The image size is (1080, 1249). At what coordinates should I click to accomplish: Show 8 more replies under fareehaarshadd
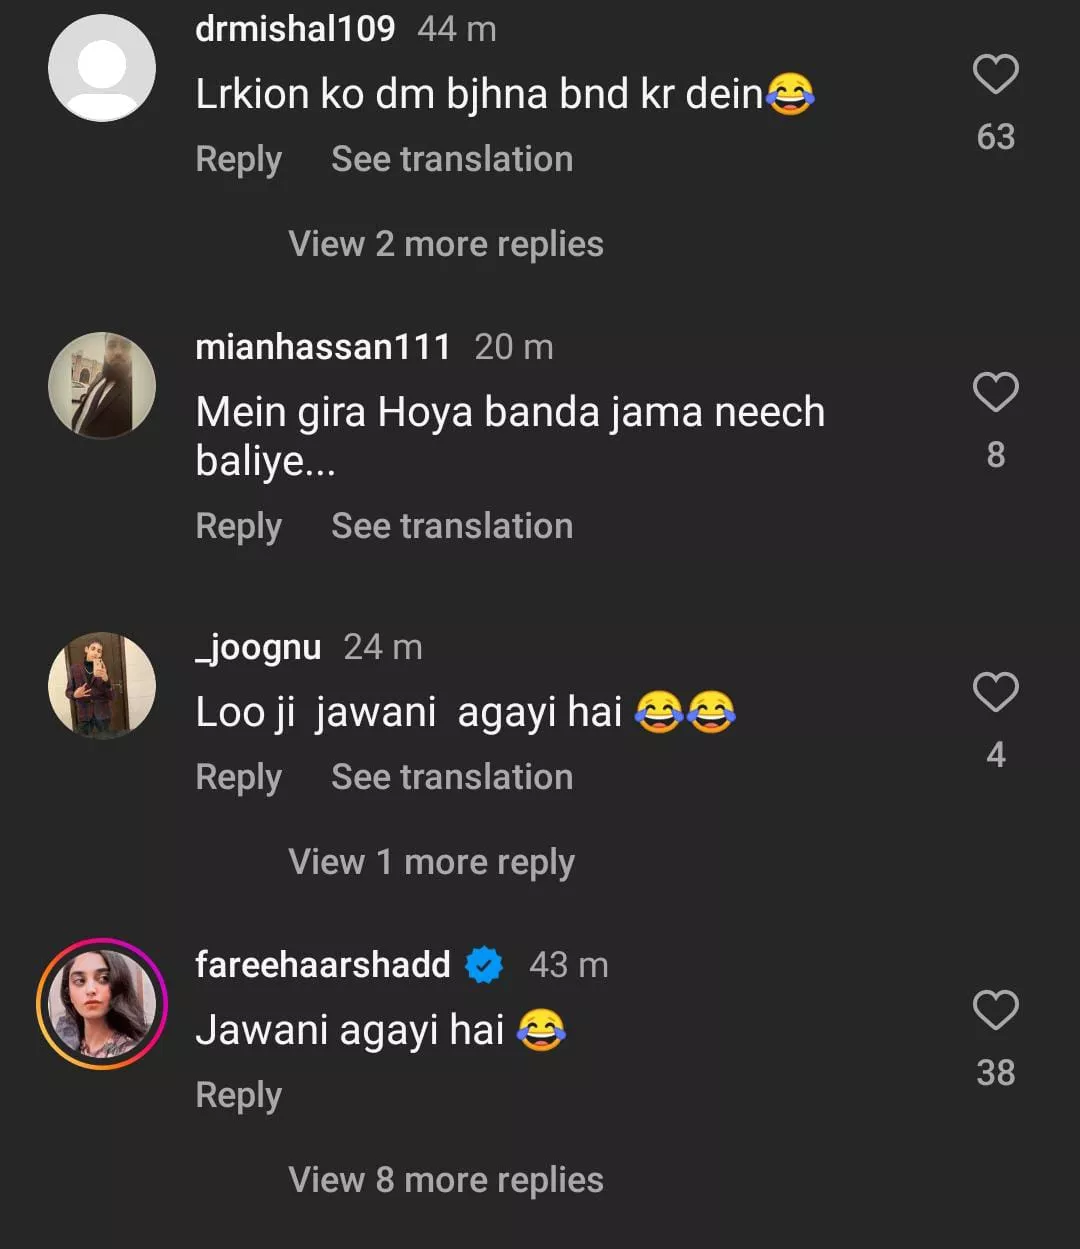(446, 1180)
